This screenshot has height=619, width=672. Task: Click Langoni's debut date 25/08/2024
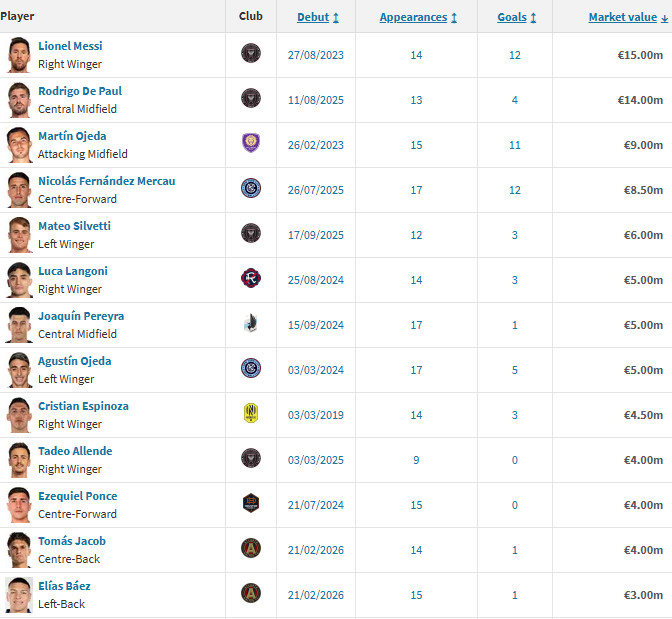point(316,280)
